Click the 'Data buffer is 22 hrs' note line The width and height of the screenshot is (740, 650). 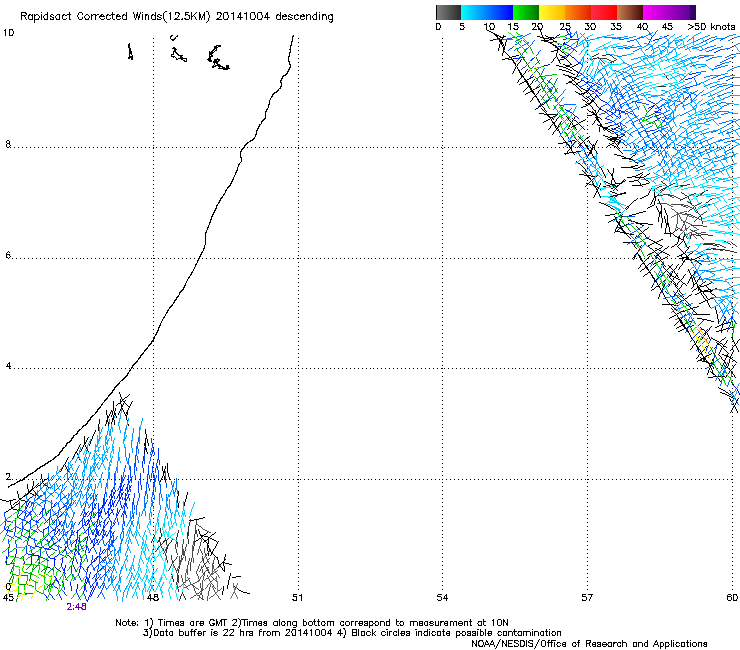[x=353, y=633]
